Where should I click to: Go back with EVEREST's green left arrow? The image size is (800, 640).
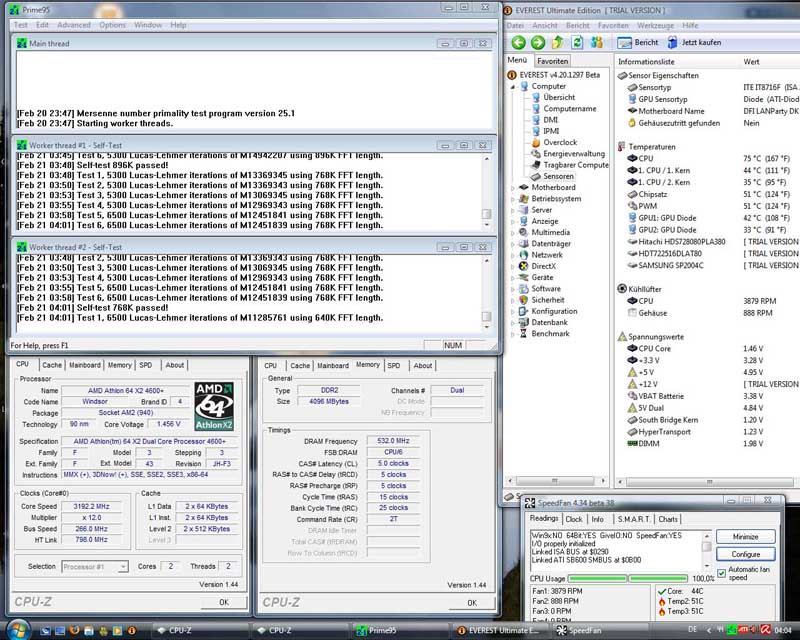(518, 42)
